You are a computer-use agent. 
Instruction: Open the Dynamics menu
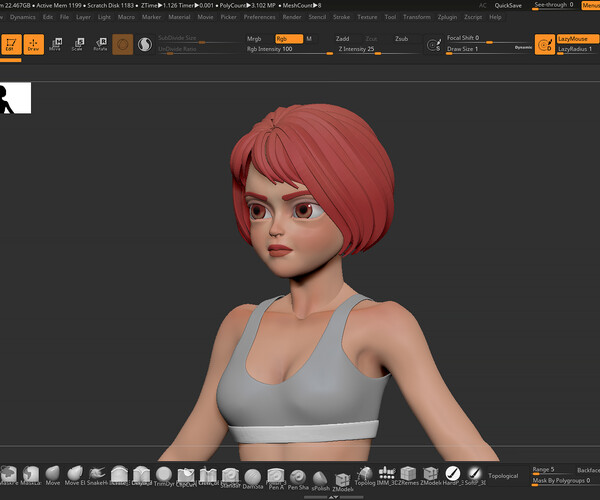click(23, 17)
